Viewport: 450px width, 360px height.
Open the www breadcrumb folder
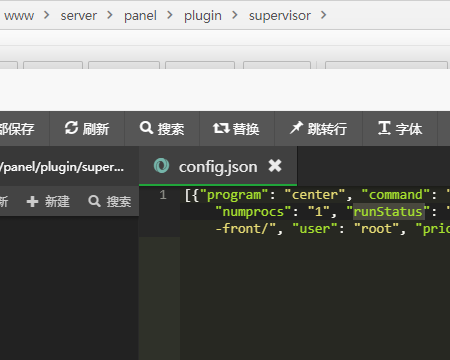(19, 16)
